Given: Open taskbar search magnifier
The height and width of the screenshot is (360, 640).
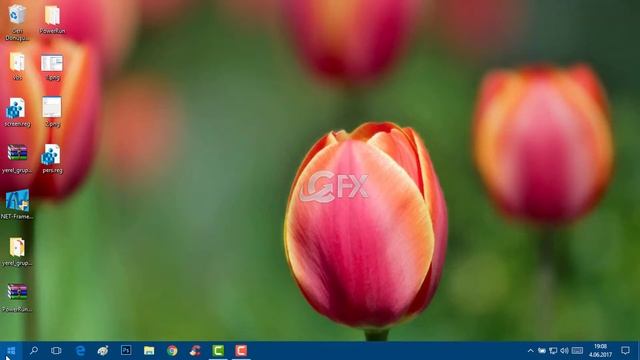Looking at the screenshot, I should pyautogui.click(x=34, y=351).
